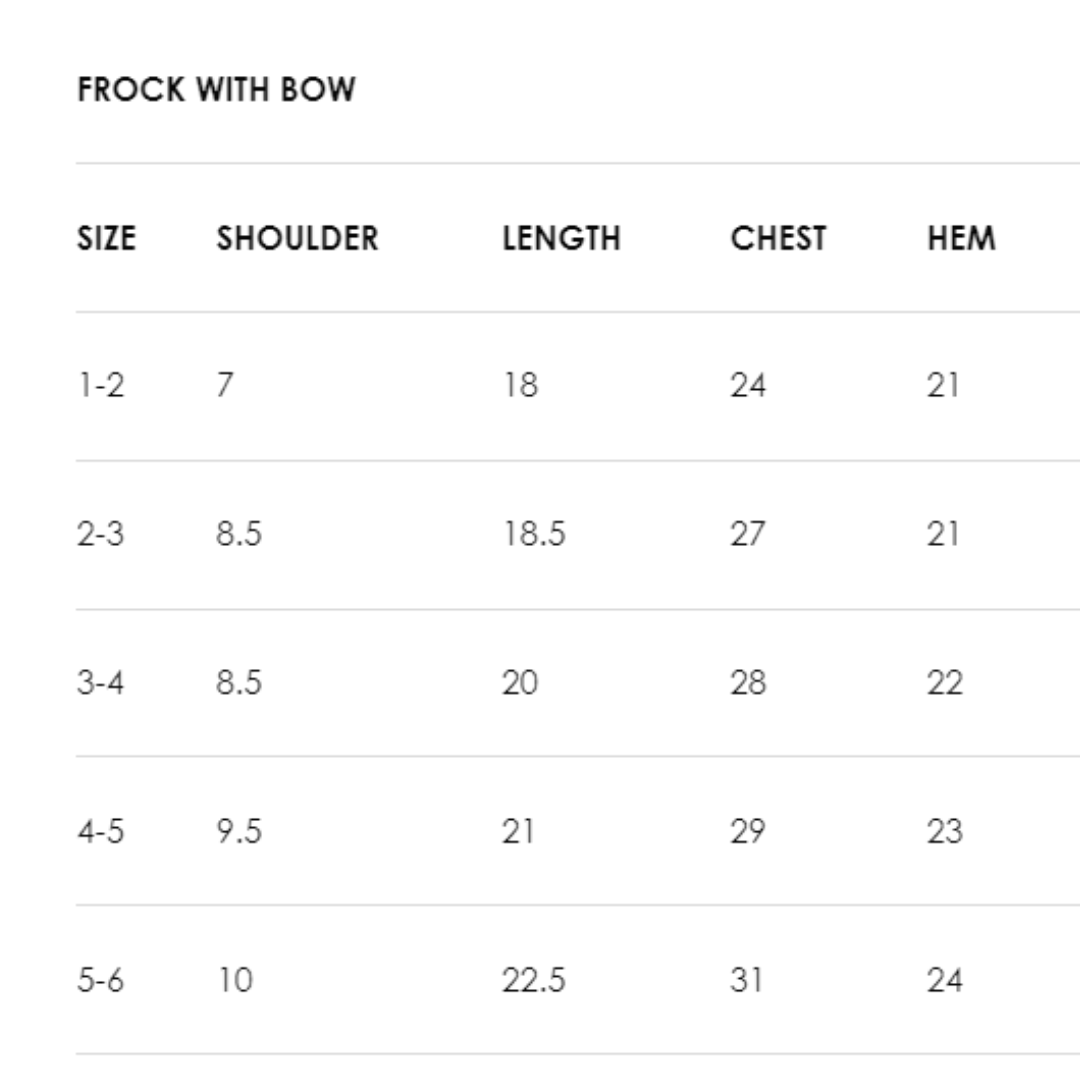This screenshot has width=1080, height=1080.
Task: Select the 3-4 size row label
Action: point(101,683)
